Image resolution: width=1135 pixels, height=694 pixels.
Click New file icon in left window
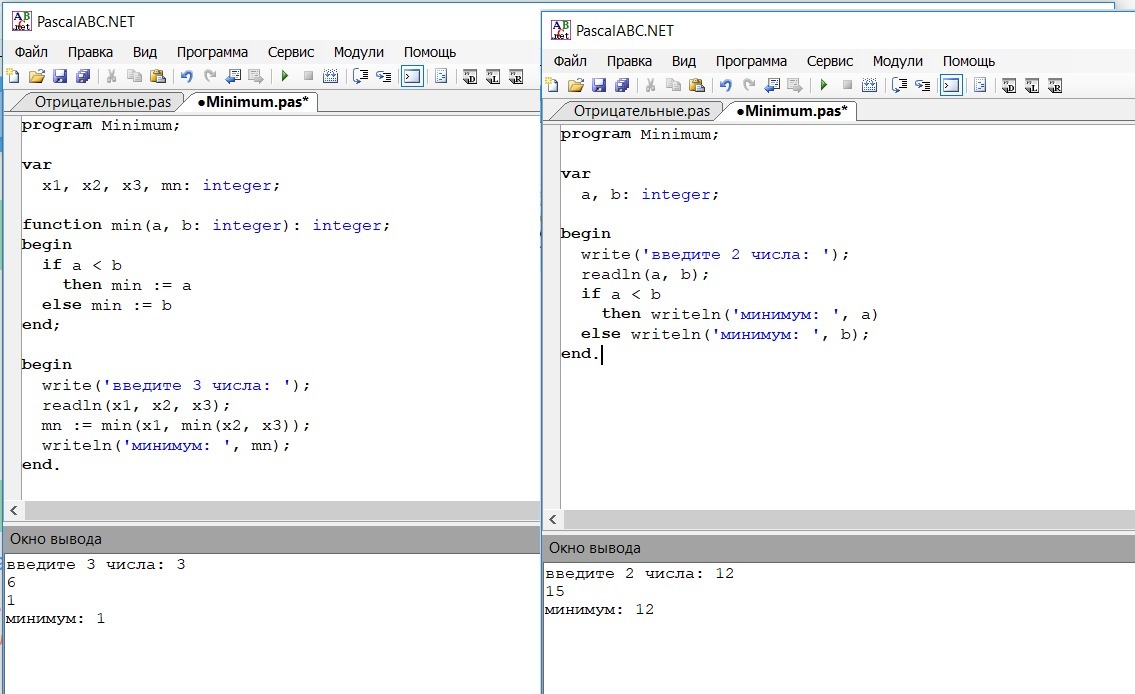coord(13,76)
